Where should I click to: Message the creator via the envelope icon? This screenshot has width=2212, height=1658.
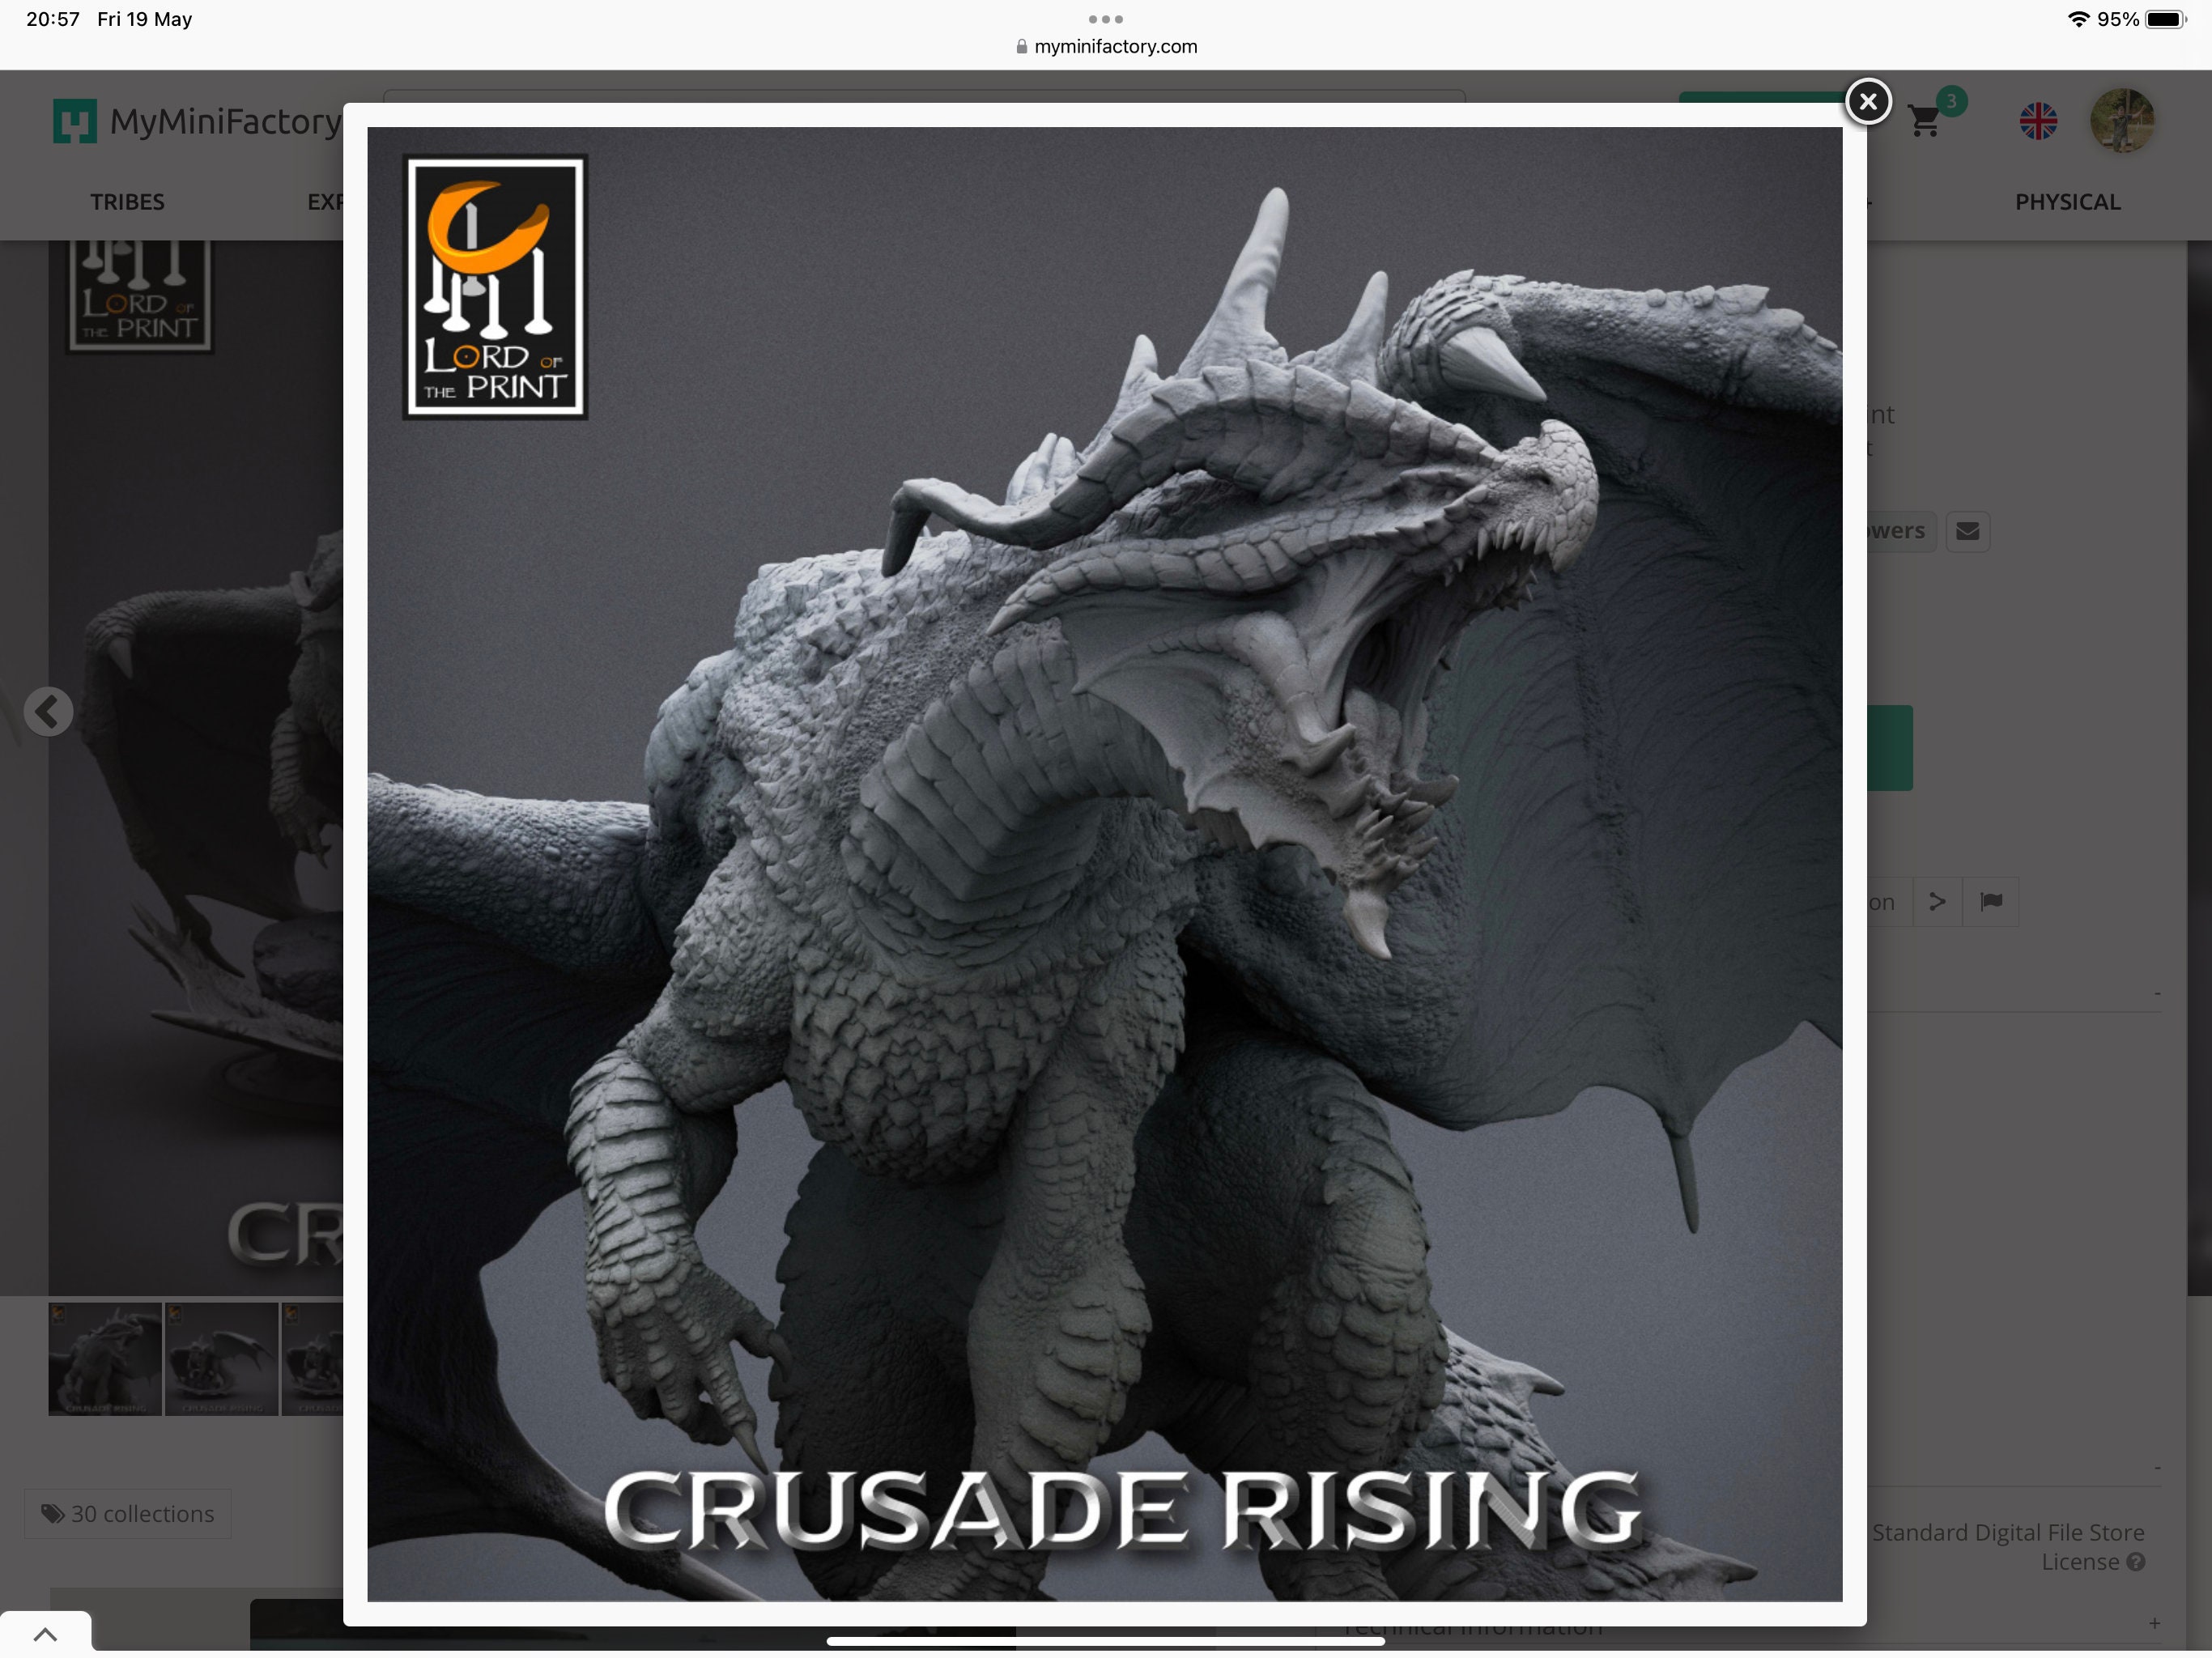point(1969,531)
